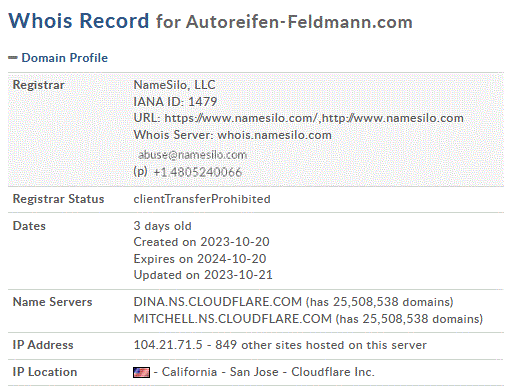This screenshot has height=389, width=505.
Task: Click the Expires on 2024-10-20 date
Action: 200,259
